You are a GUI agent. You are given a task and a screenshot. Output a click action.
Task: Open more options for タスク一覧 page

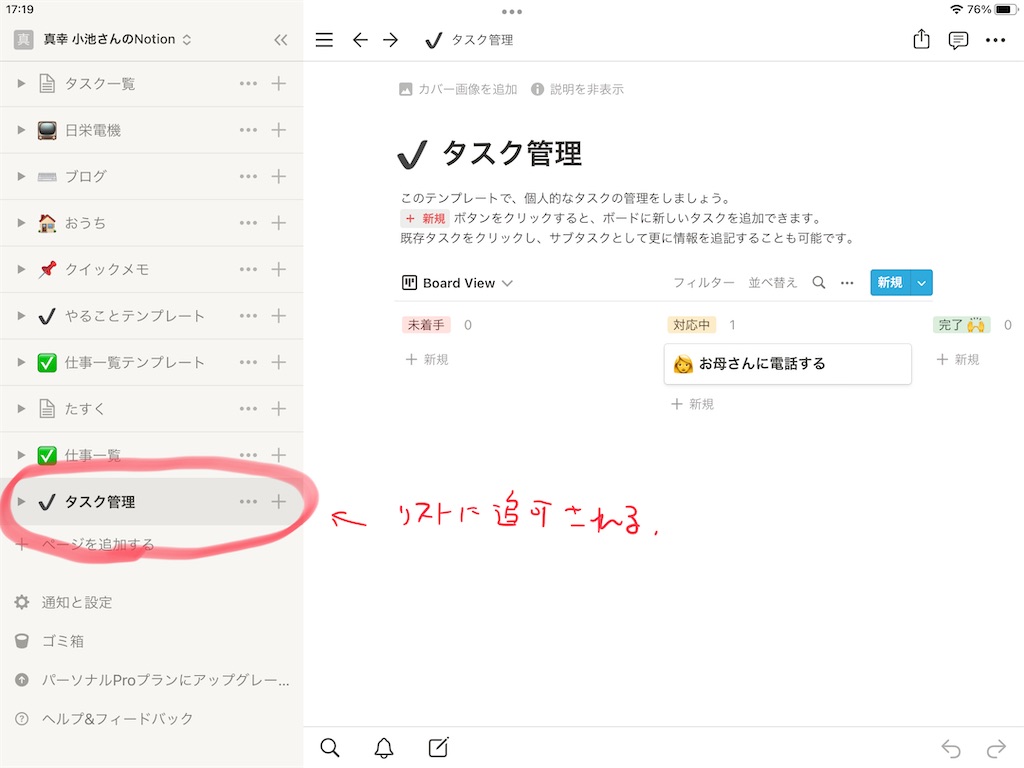[248, 84]
